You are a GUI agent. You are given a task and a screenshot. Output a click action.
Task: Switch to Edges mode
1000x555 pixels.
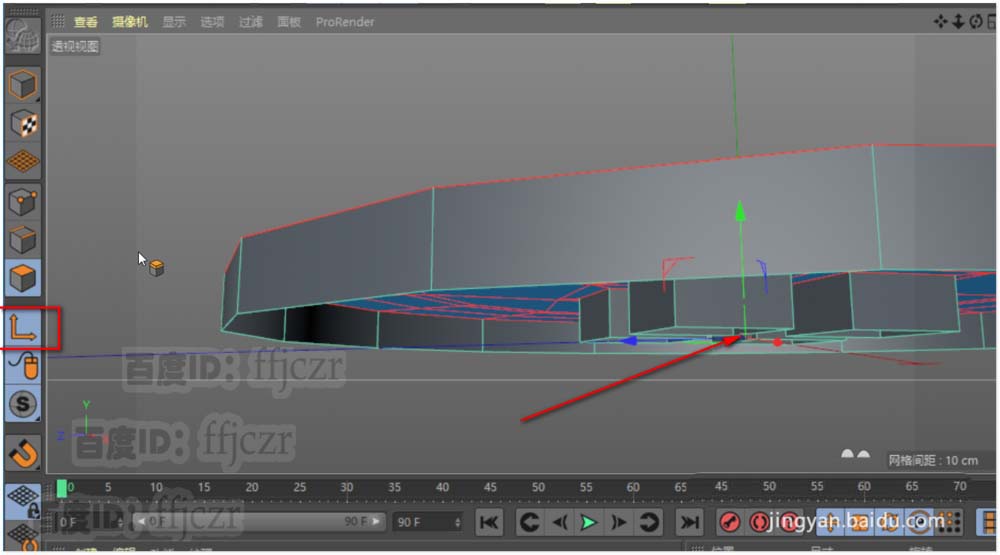[22, 240]
